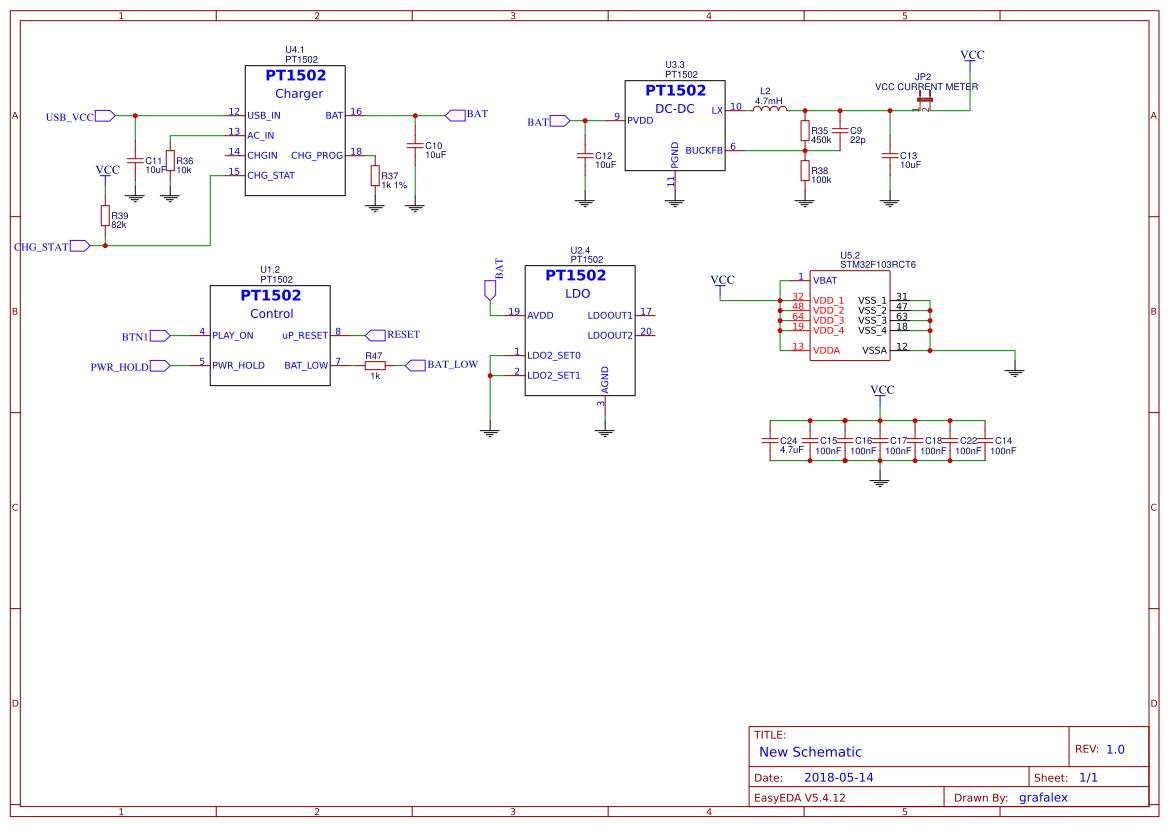Click the ground symbol below PGND pin 11
Screen dimensions: 1169x827
(x=675, y=201)
